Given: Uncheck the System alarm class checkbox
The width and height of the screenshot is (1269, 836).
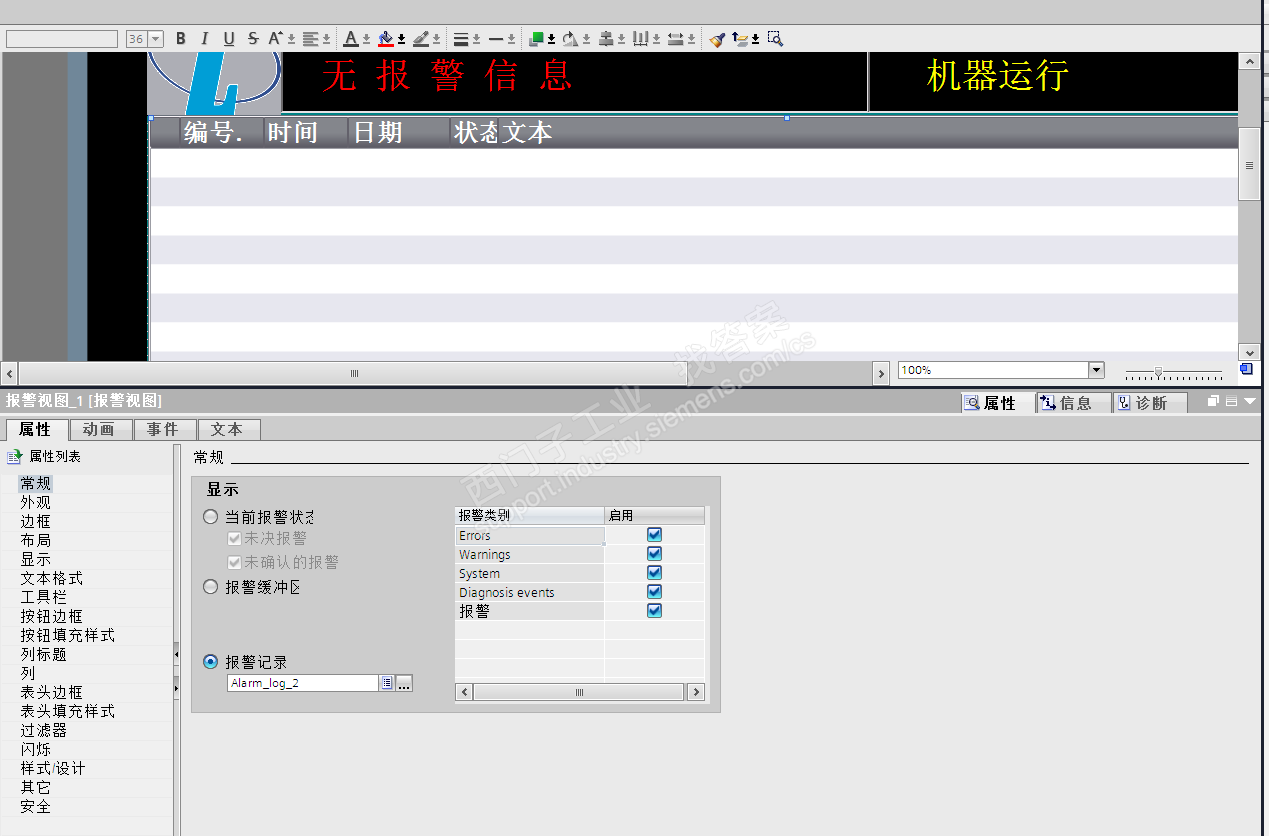Looking at the screenshot, I should (x=654, y=573).
